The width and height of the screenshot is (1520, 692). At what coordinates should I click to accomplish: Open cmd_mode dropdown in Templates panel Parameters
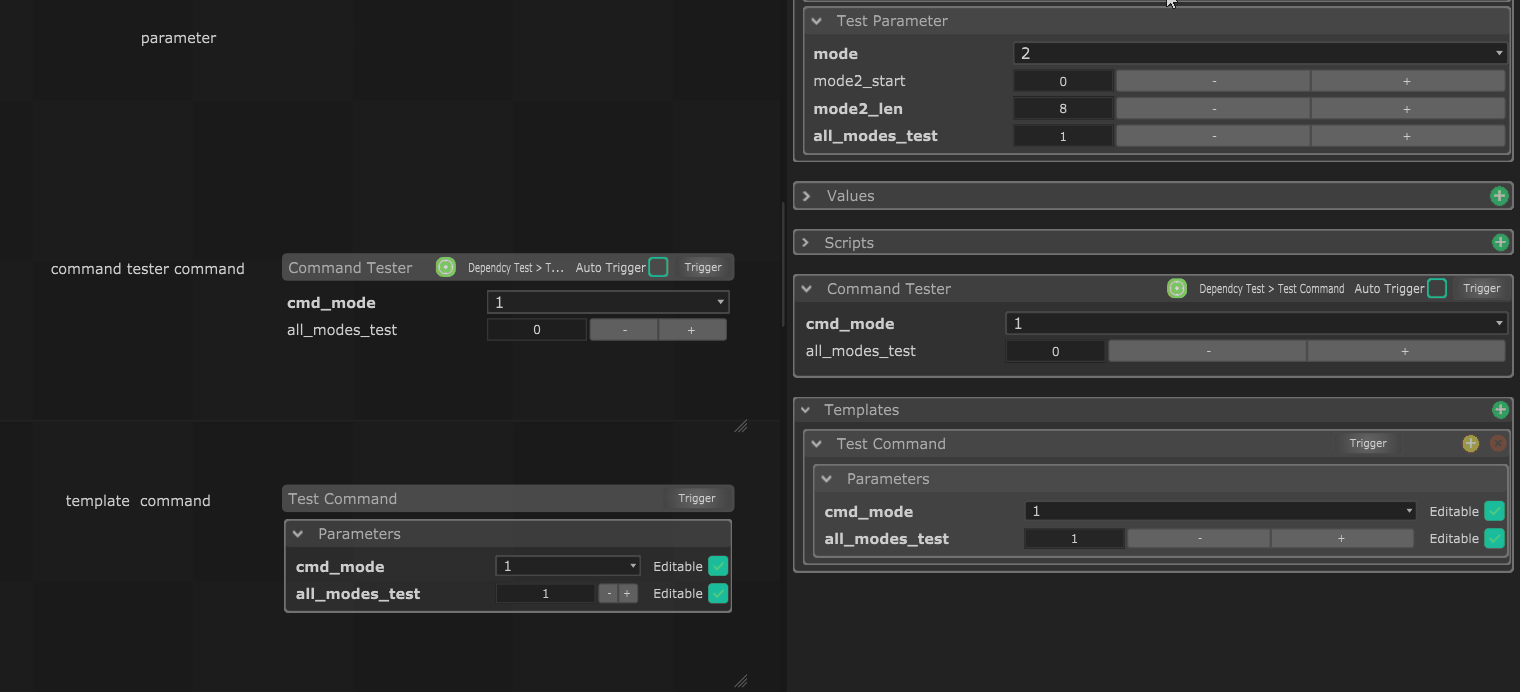tap(1220, 511)
